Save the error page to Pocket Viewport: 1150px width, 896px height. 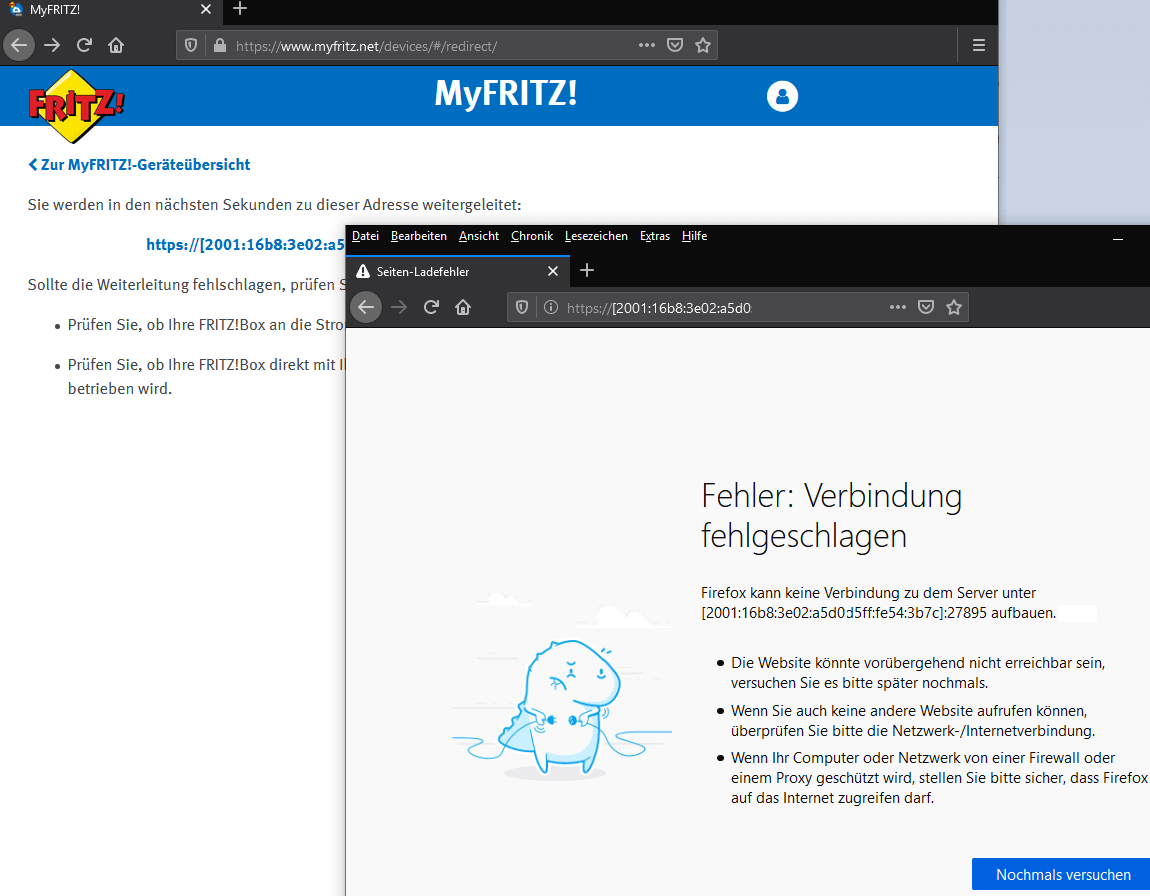click(926, 307)
